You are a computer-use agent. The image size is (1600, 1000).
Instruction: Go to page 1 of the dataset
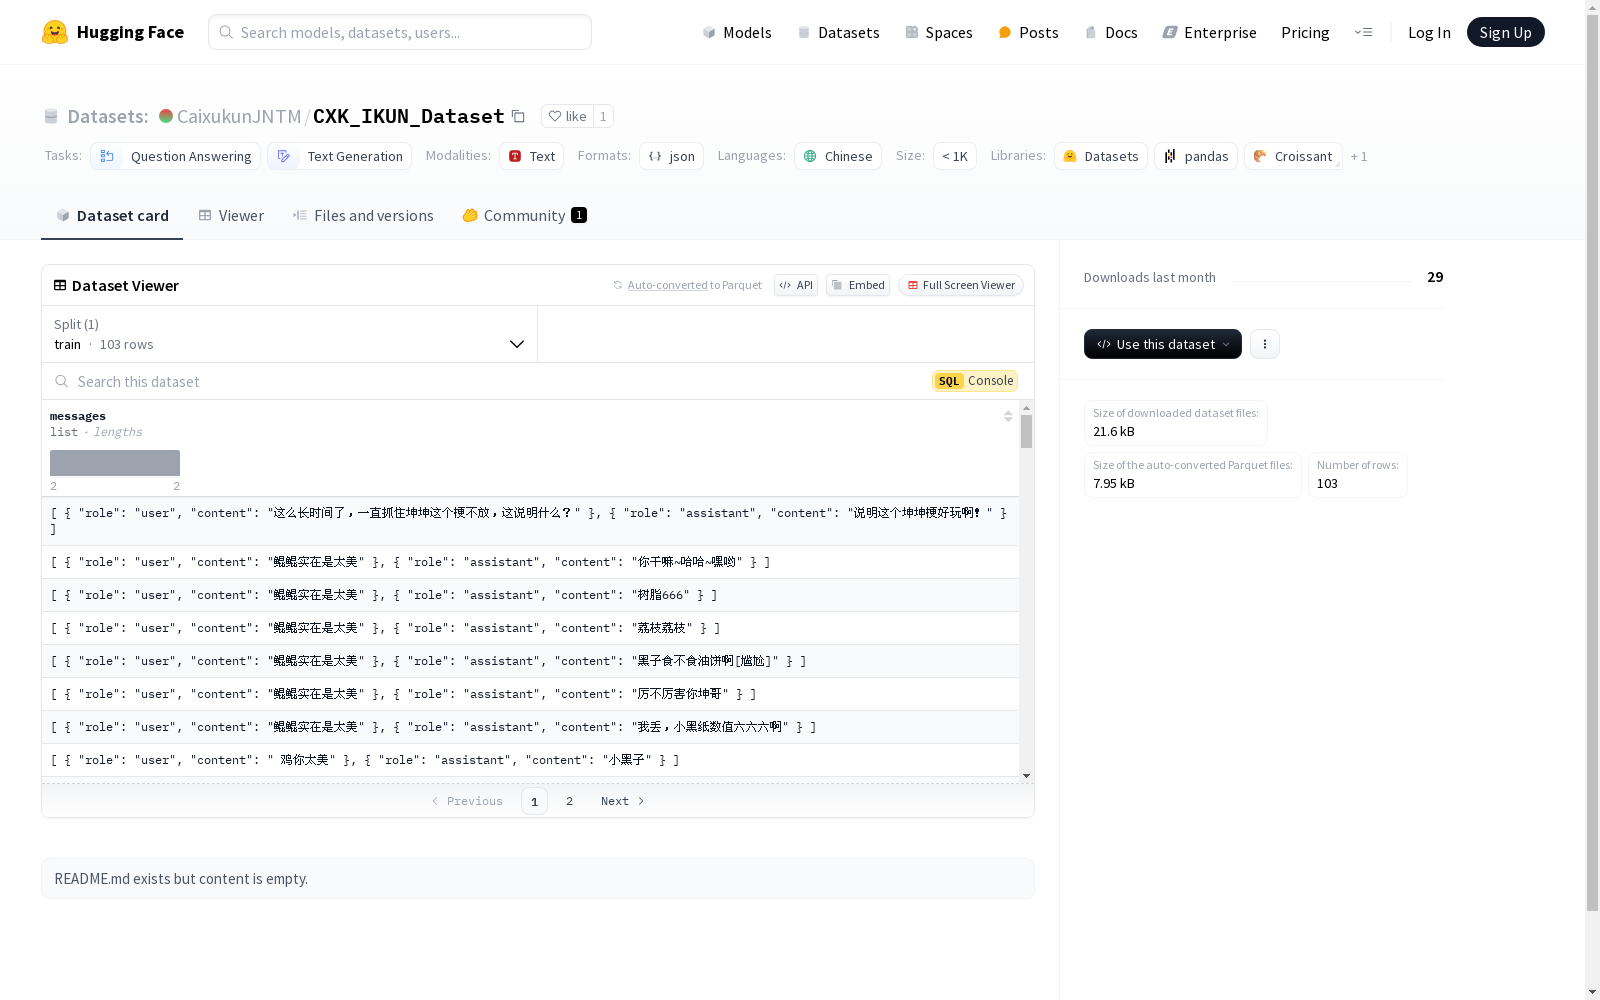(534, 801)
